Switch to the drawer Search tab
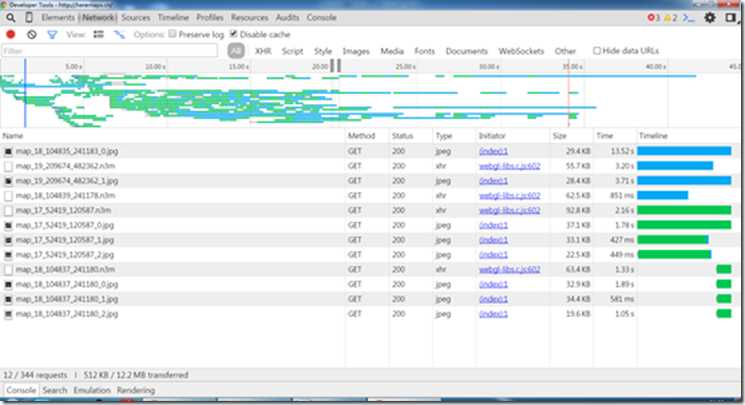The width and height of the screenshot is (745, 405). [55, 390]
